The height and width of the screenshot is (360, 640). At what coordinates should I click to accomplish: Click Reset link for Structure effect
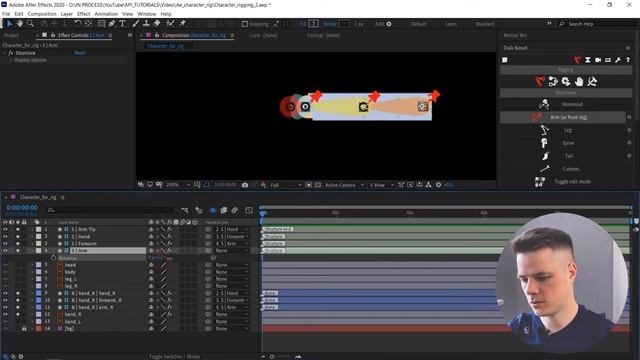click(x=80, y=53)
